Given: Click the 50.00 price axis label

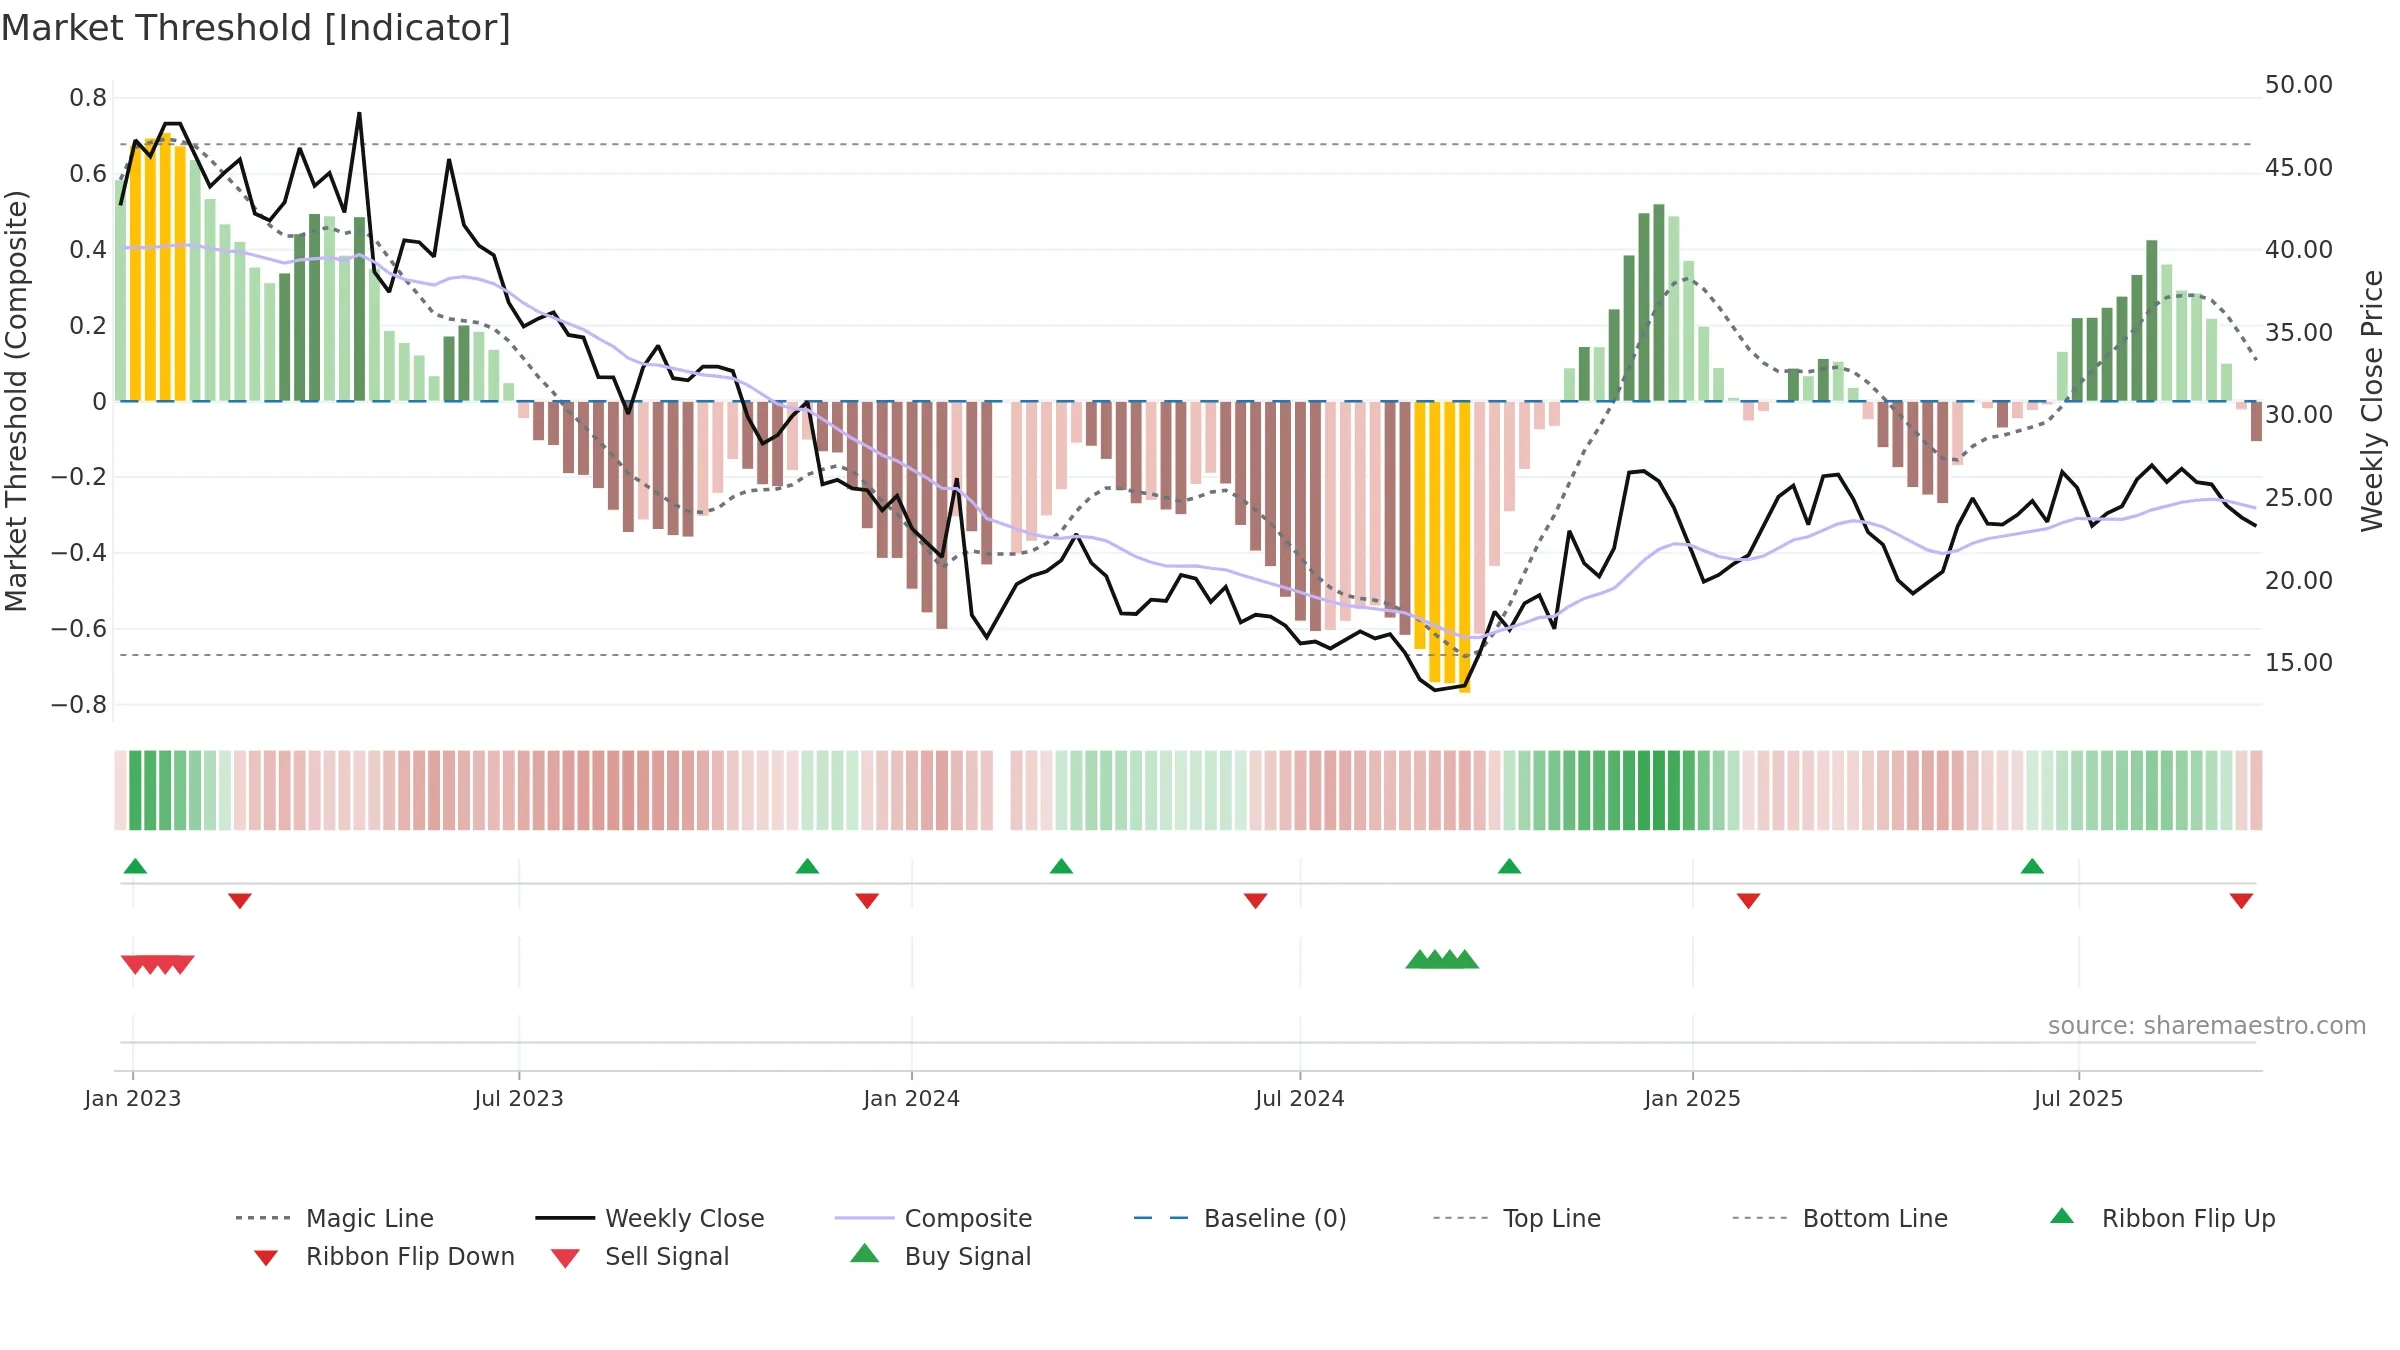Looking at the screenshot, I should pyautogui.click(x=2299, y=85).
